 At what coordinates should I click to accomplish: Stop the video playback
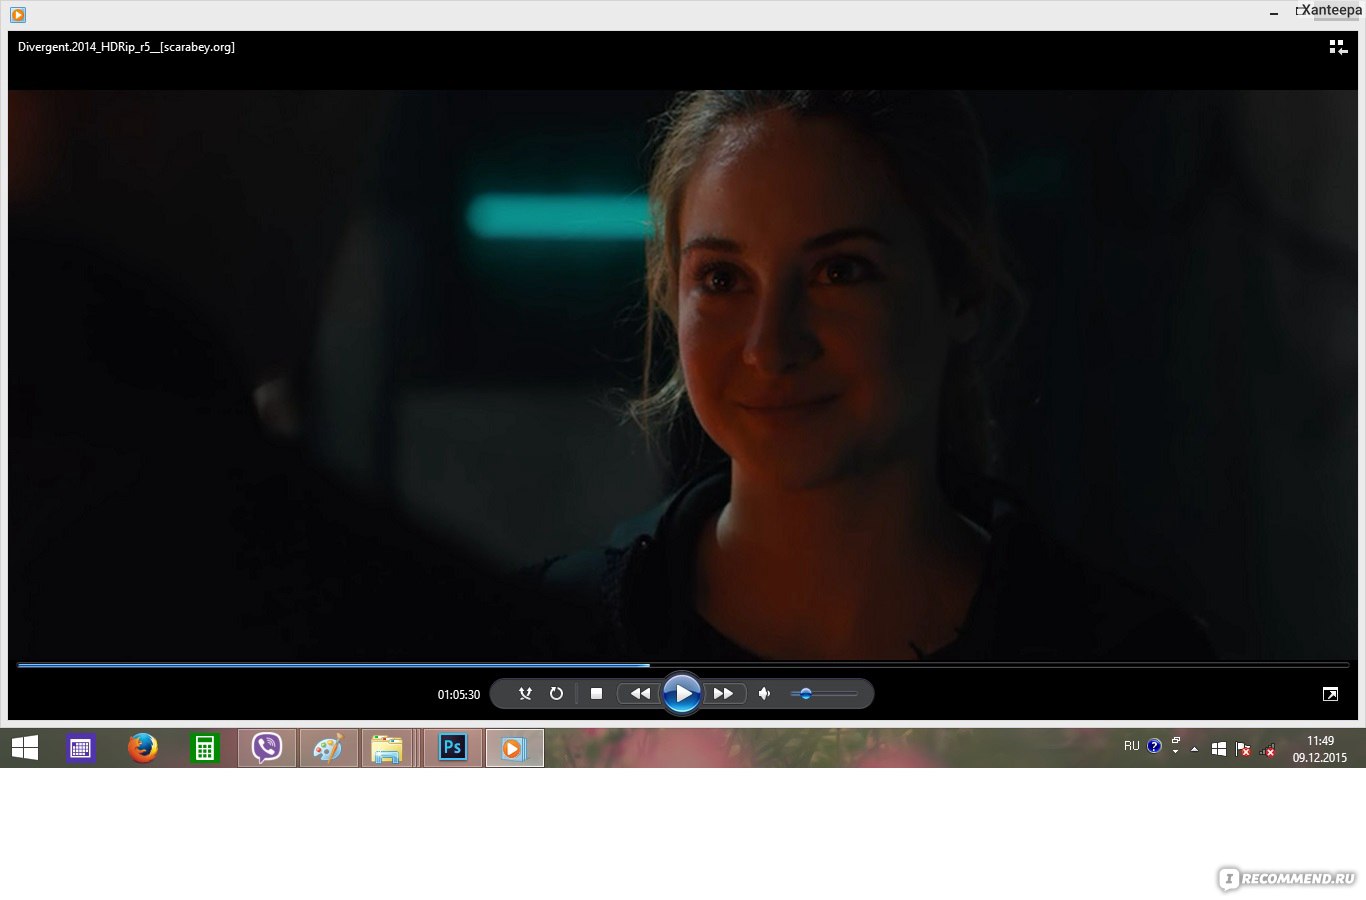click(596, 694)
